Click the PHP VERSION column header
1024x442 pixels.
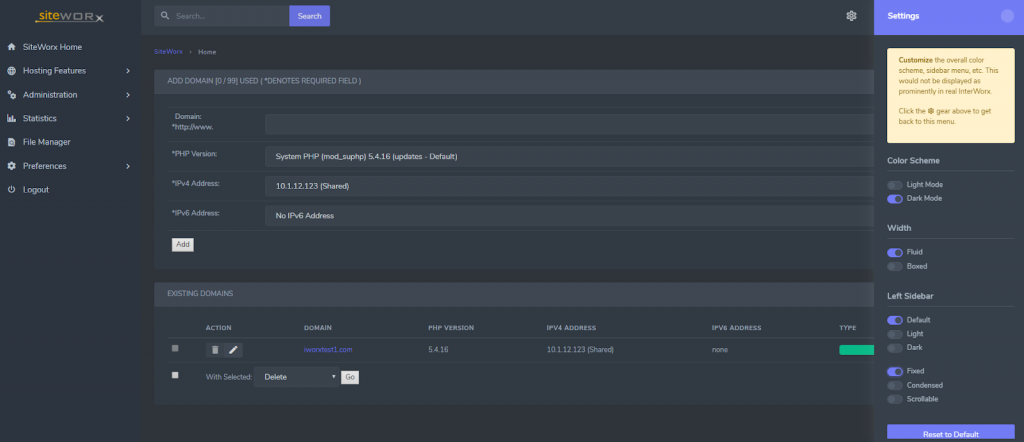pos(451,328)
